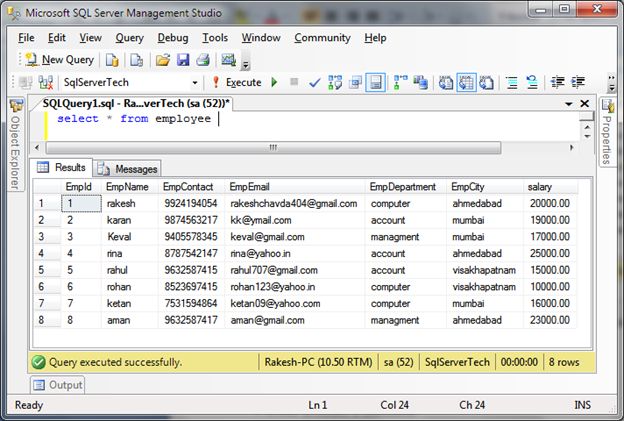
Task: Open the Output panel tab
Action: tap(58, 385)
